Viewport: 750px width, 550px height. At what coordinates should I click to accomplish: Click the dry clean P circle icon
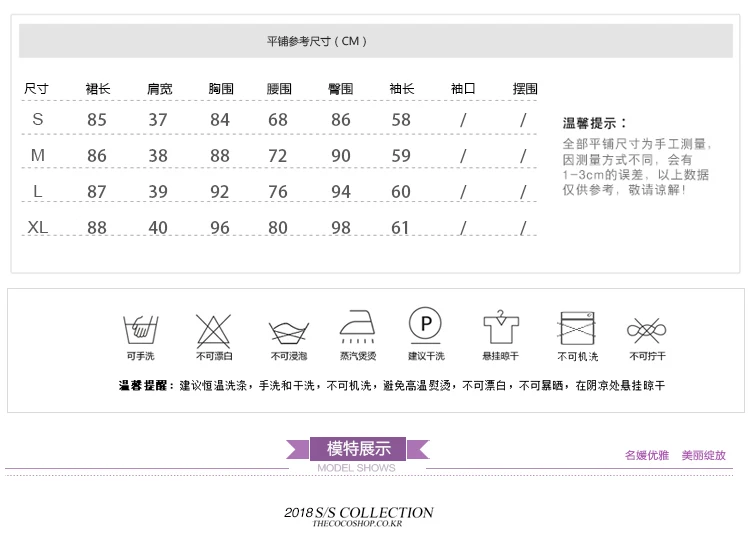coord(425,325)
